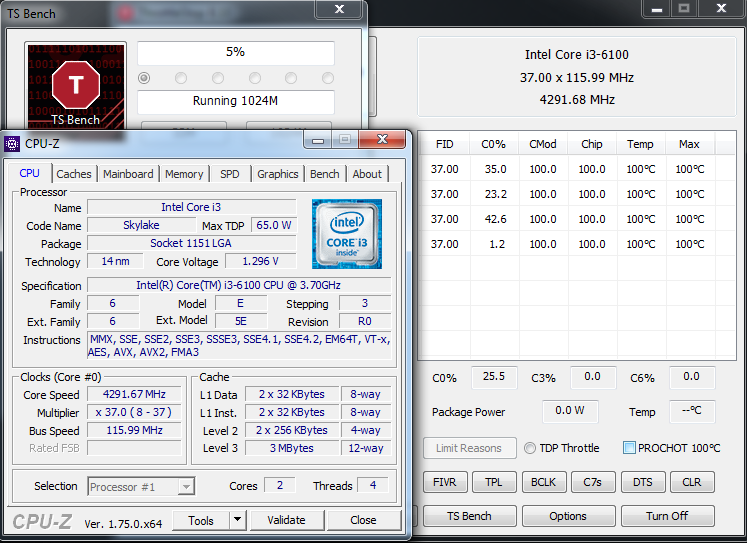
Task: Switch to the Bench tab in CPU-Z
Action: coord(324,174)
